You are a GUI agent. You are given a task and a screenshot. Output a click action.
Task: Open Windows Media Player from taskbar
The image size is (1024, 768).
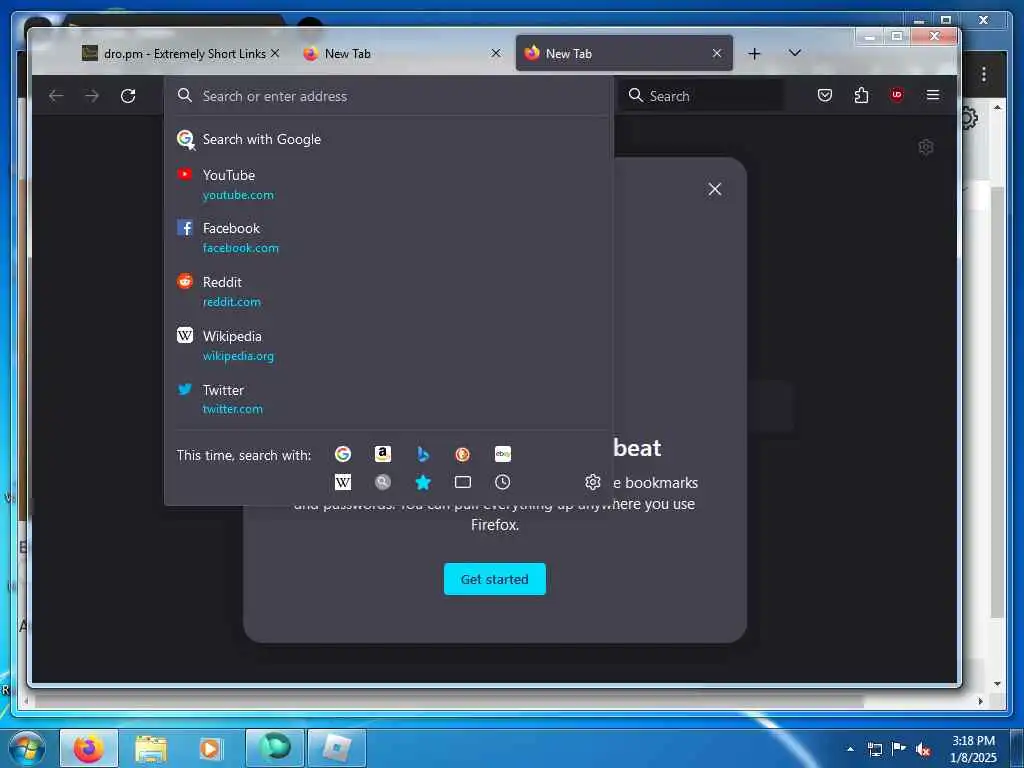coord(211,748)
